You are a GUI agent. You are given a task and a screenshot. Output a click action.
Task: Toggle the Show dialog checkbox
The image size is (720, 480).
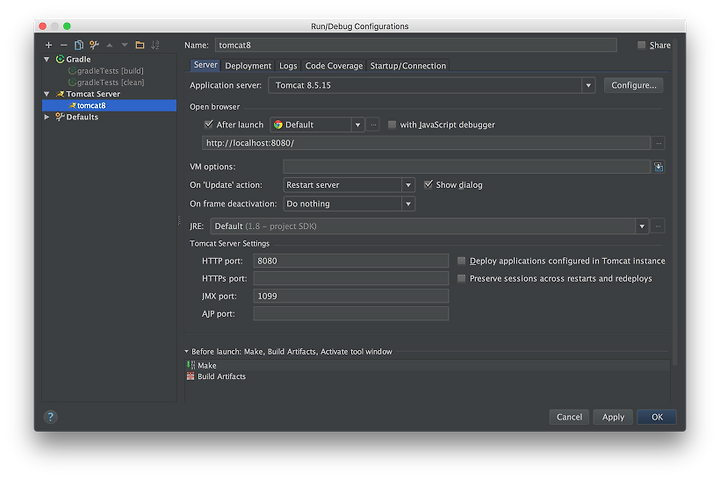click(428, 185)
